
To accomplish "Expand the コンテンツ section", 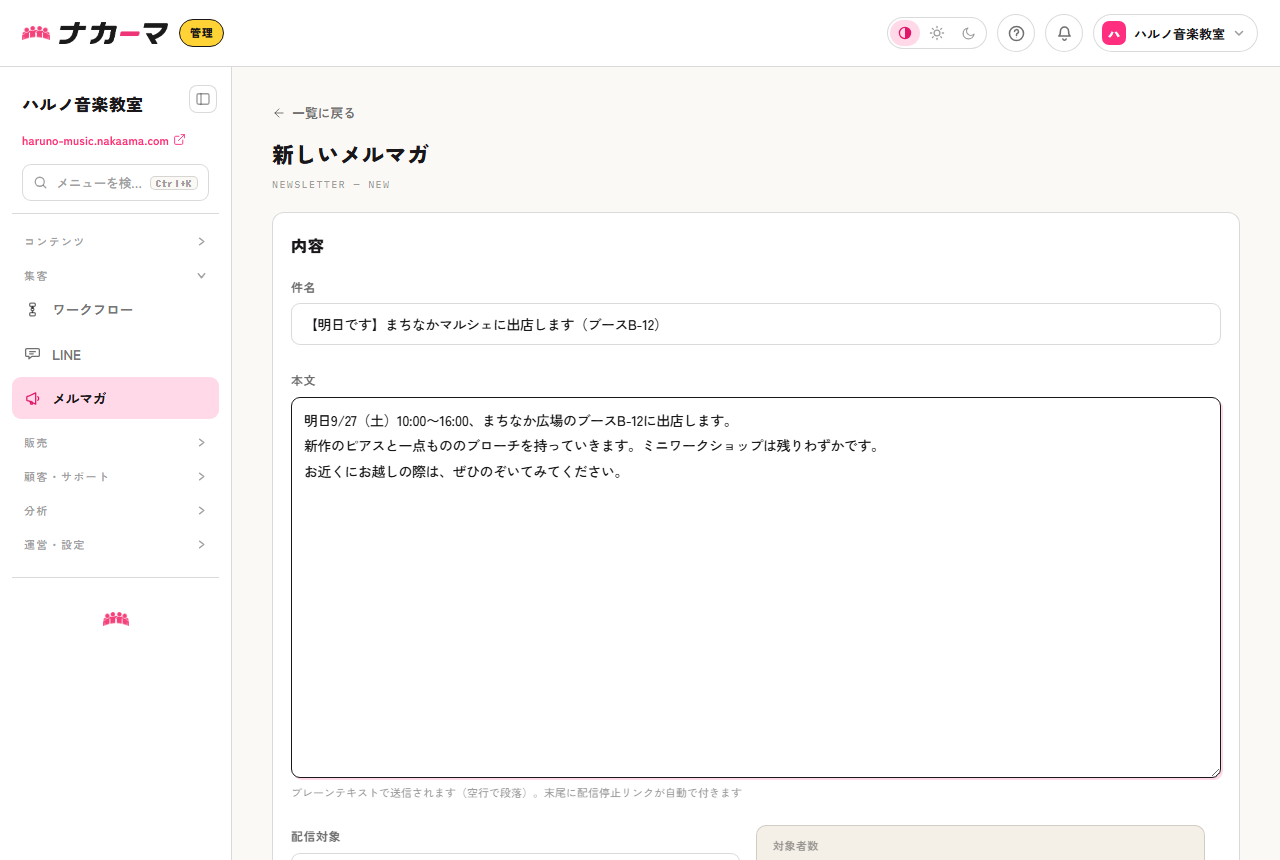I will 115,242.
